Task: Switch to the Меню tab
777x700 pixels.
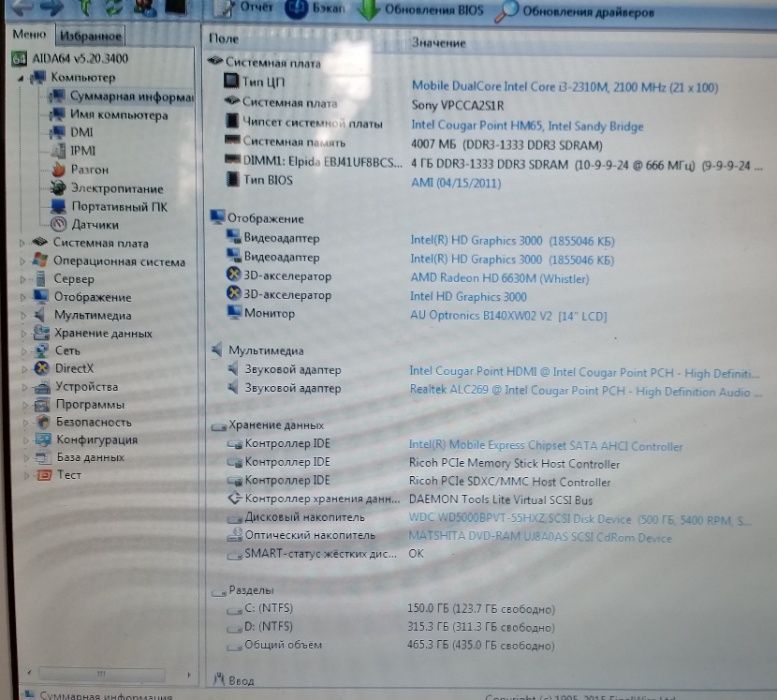Action: pos(29,34)
